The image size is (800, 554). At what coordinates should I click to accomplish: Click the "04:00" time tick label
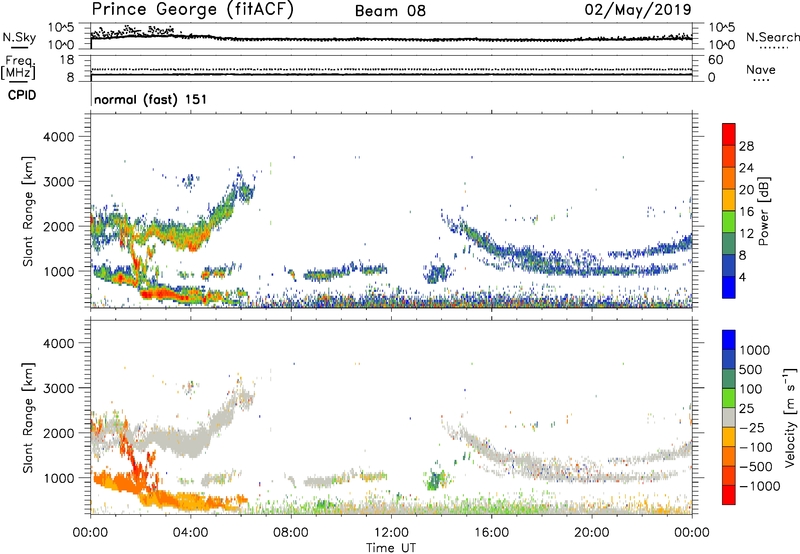coord(190,533)
